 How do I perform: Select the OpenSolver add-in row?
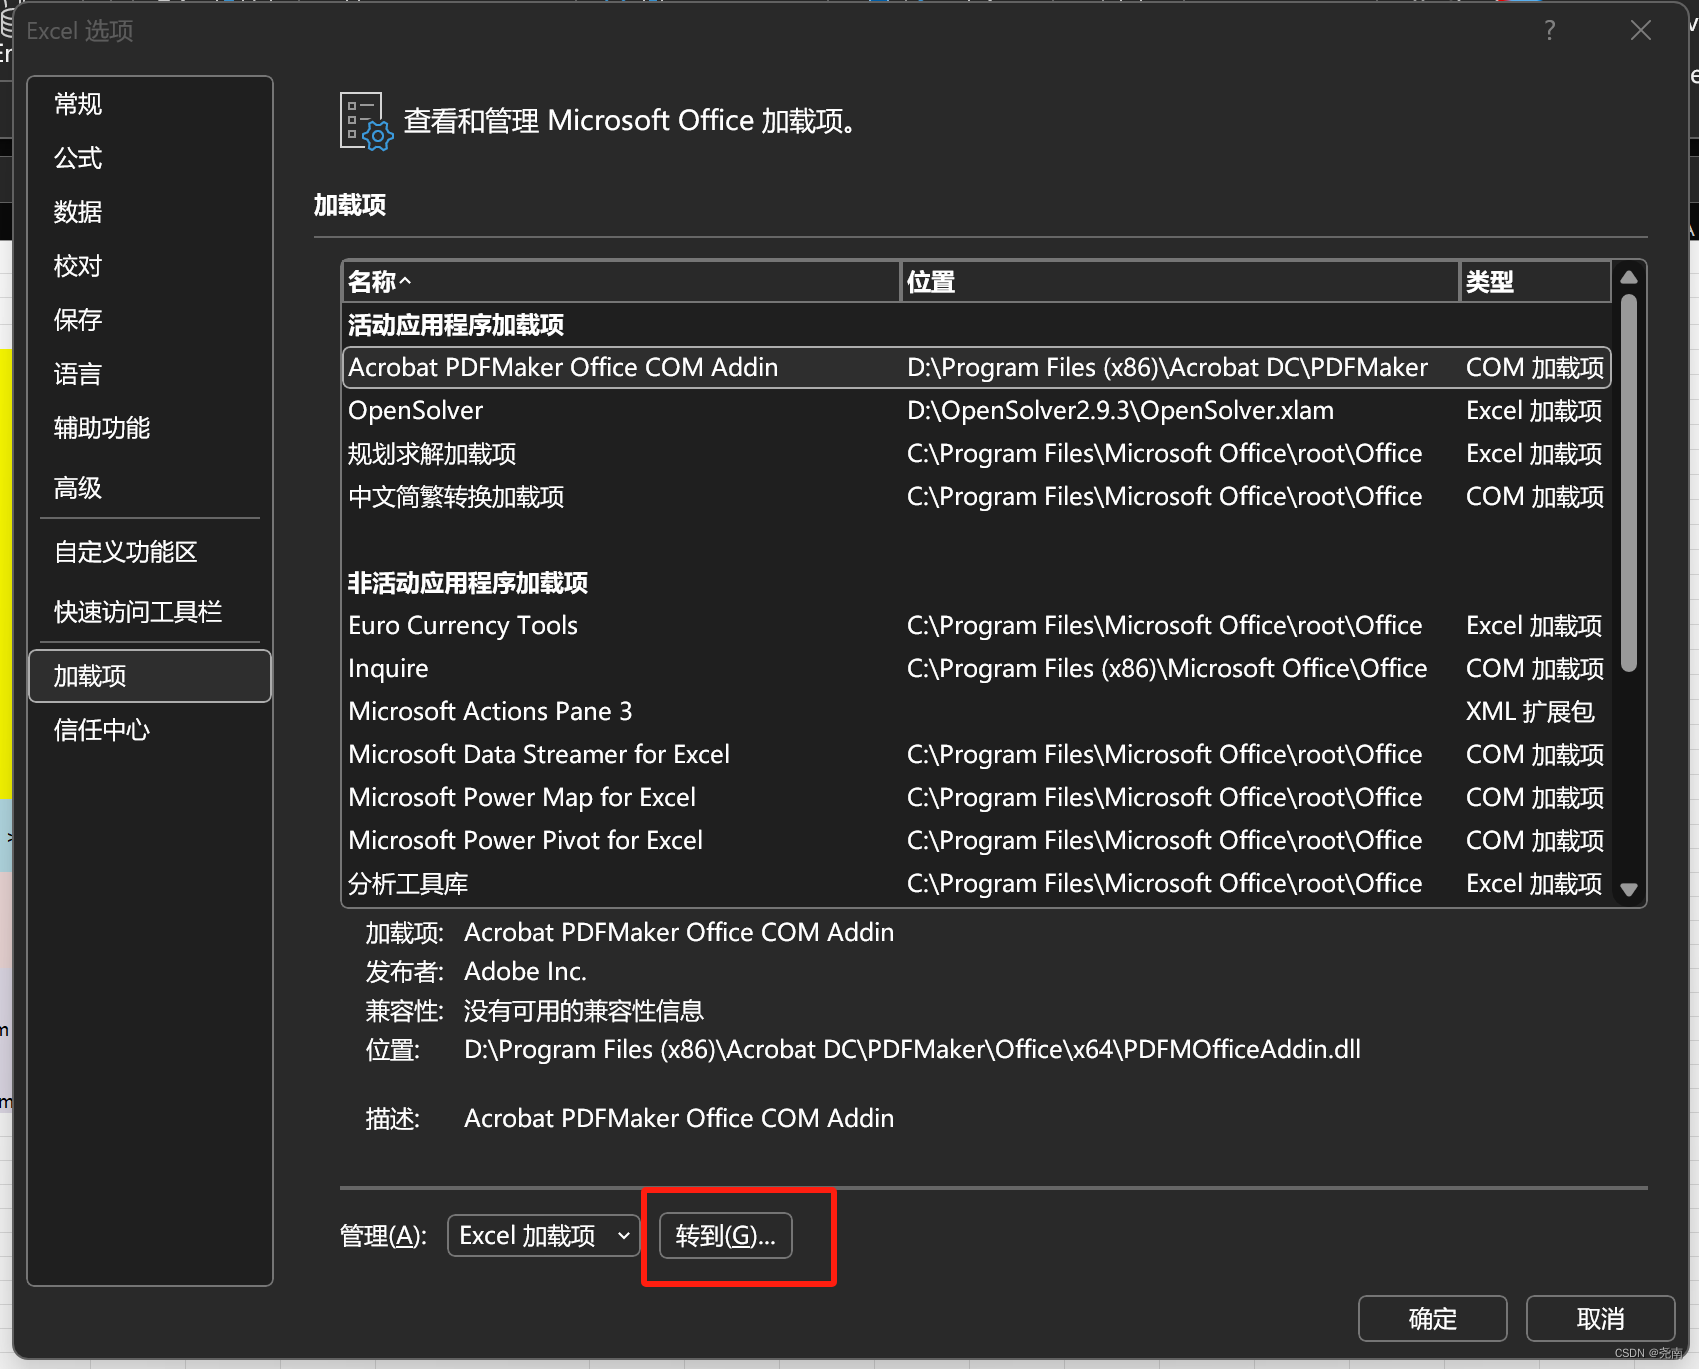[416, 410]
